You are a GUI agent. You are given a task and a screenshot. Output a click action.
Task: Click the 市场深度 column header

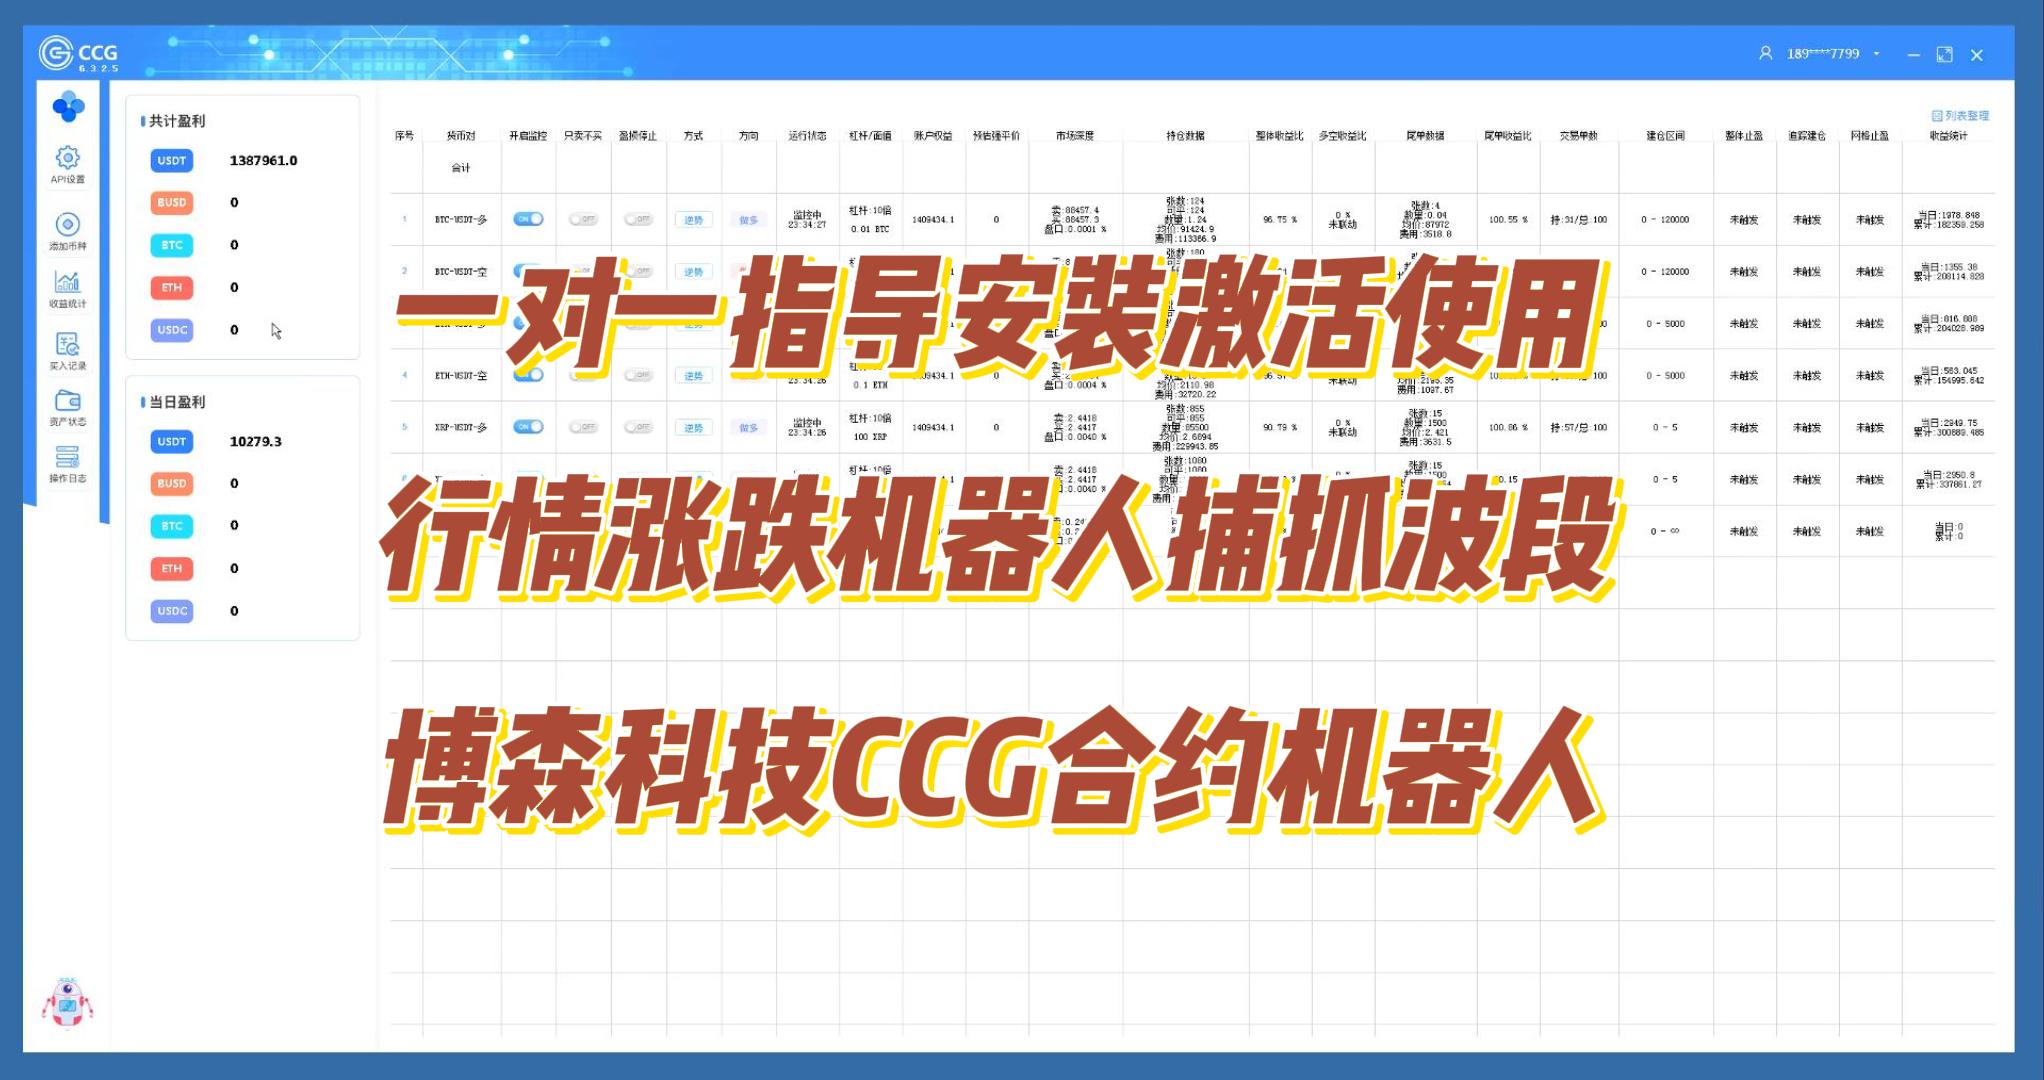click(x=1075, y=136)
